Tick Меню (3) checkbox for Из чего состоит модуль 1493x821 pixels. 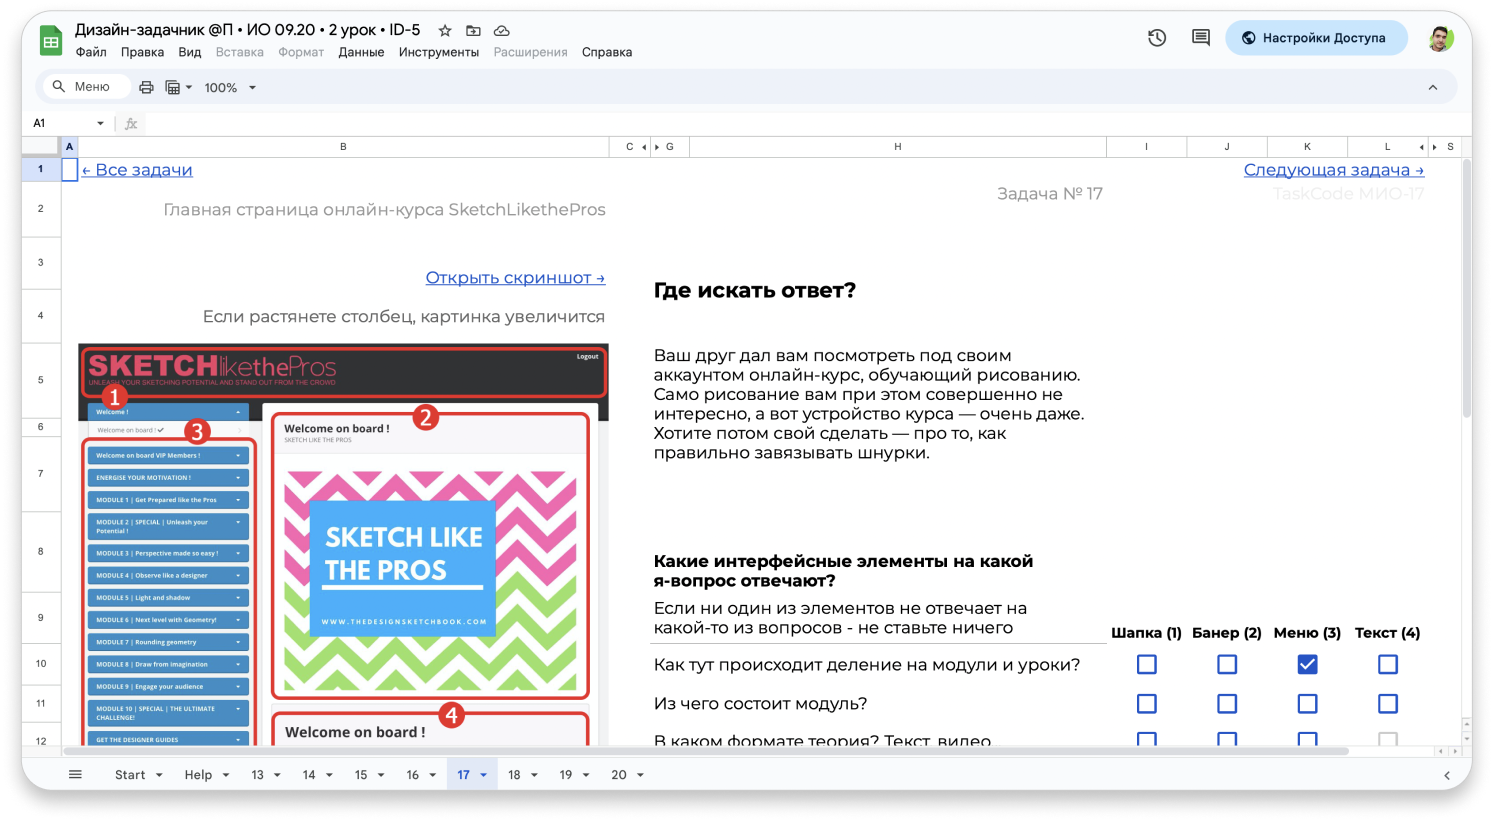tap(1307, 704)
